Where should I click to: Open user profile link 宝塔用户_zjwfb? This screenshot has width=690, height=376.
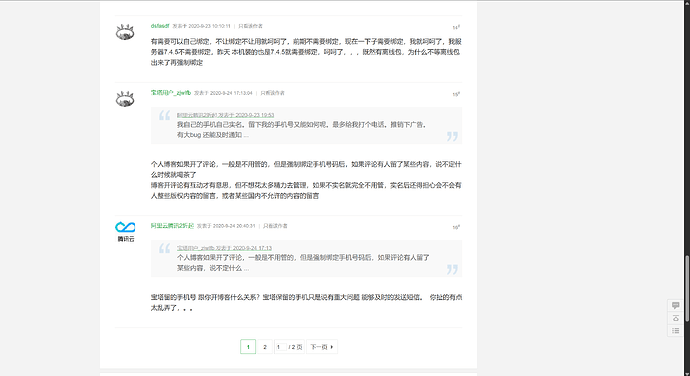click(171, 93)
